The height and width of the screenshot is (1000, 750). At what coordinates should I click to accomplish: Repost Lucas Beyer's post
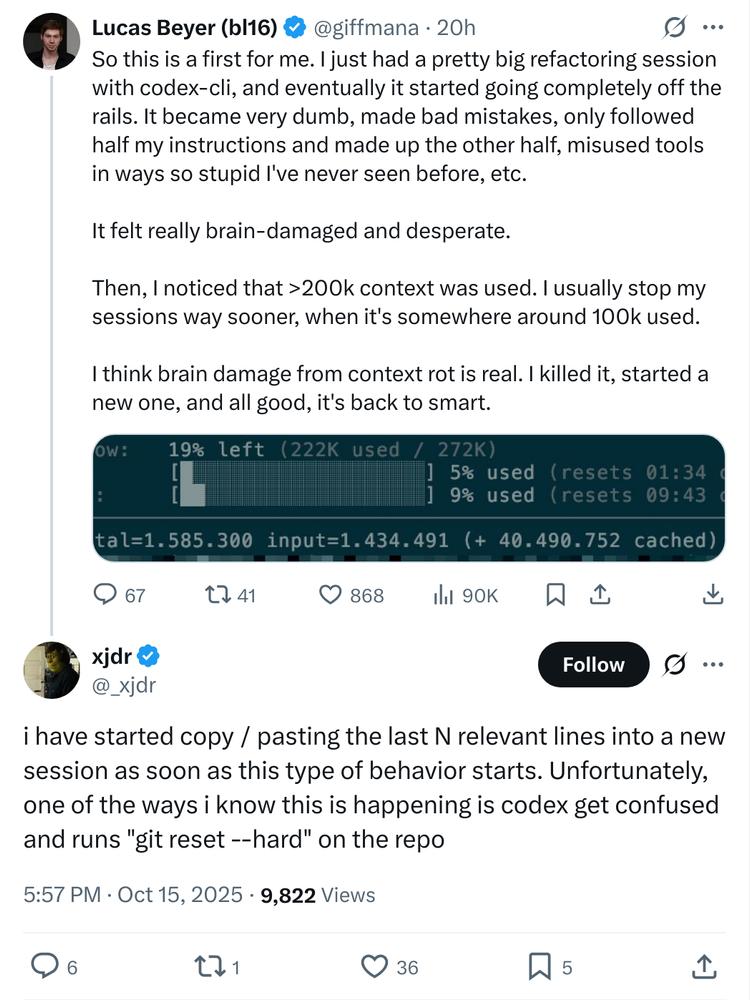217,595
